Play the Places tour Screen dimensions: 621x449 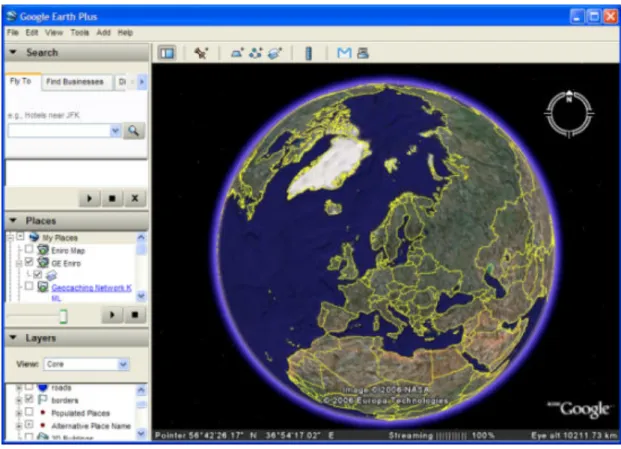point(112,315)
